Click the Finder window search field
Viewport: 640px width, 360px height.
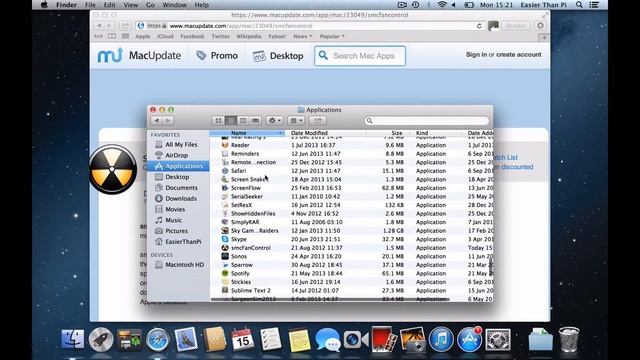pyautogui.click(x=427, y=120)
